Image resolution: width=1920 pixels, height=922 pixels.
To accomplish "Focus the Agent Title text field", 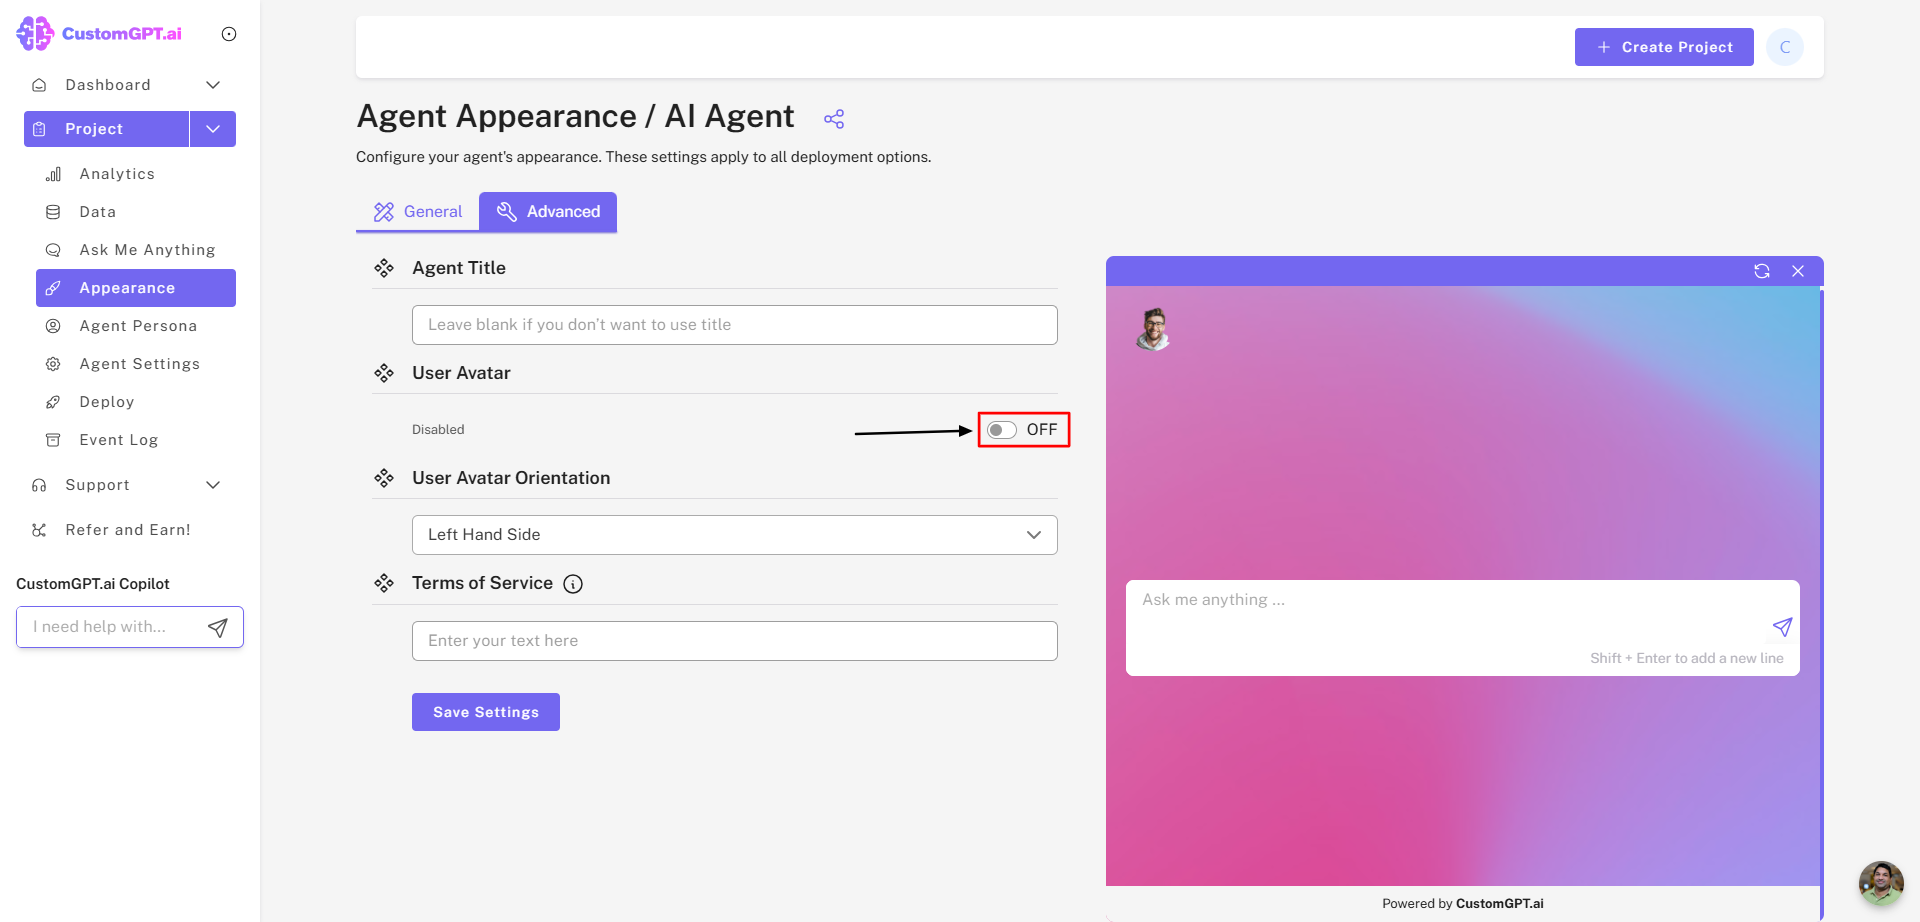I will (x=735, y=325).
